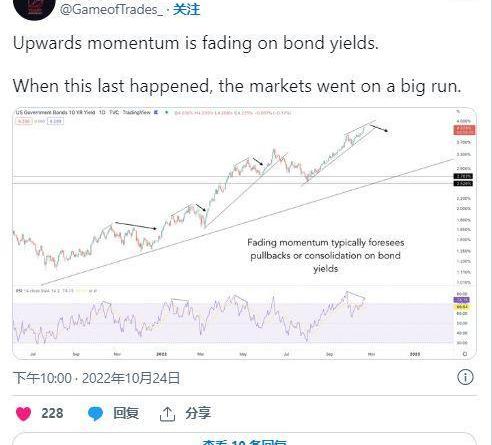
Task: Open the tweet timestamp 2022年10月24日
Action: pos(131,378)
